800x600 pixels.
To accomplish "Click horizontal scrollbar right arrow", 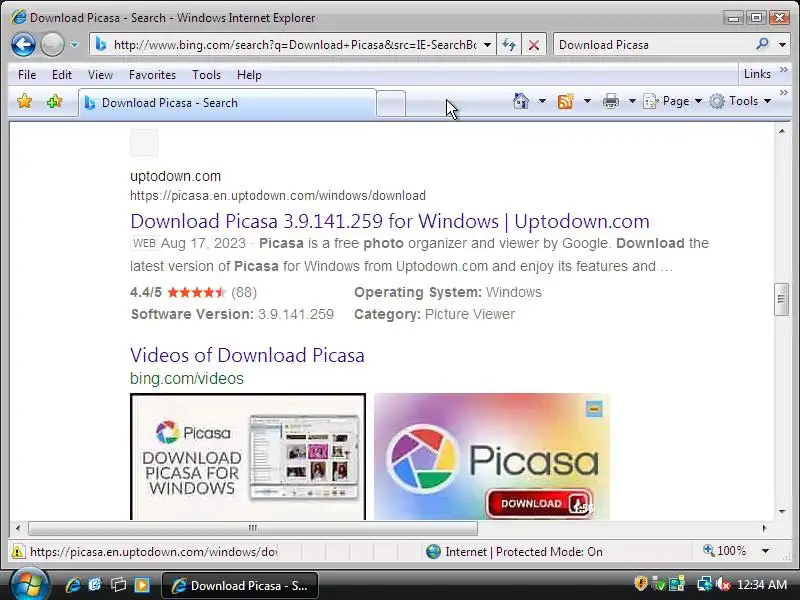I will (x=764, y=528).
